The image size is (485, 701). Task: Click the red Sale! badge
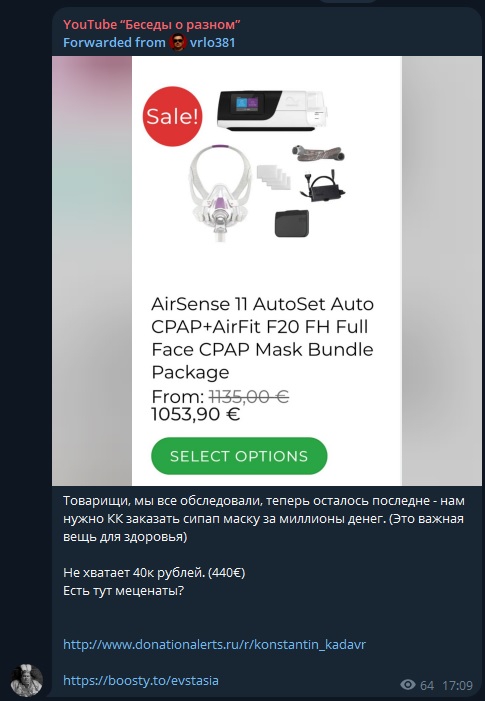click(x=173, y=116)
